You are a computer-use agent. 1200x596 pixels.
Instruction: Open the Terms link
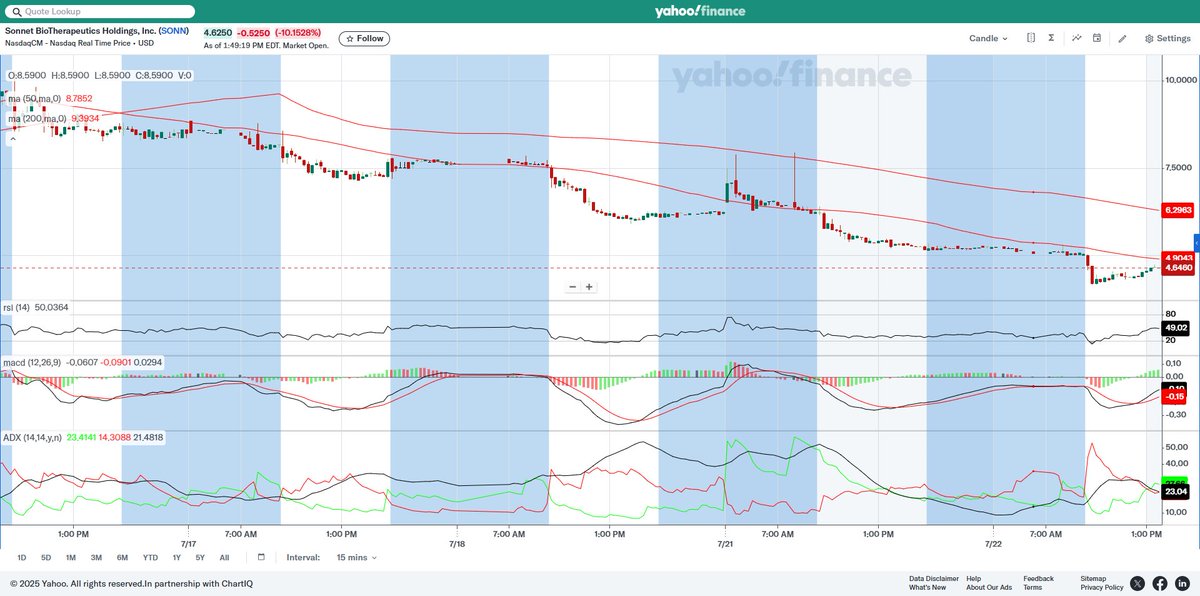tap(1032, 587)
